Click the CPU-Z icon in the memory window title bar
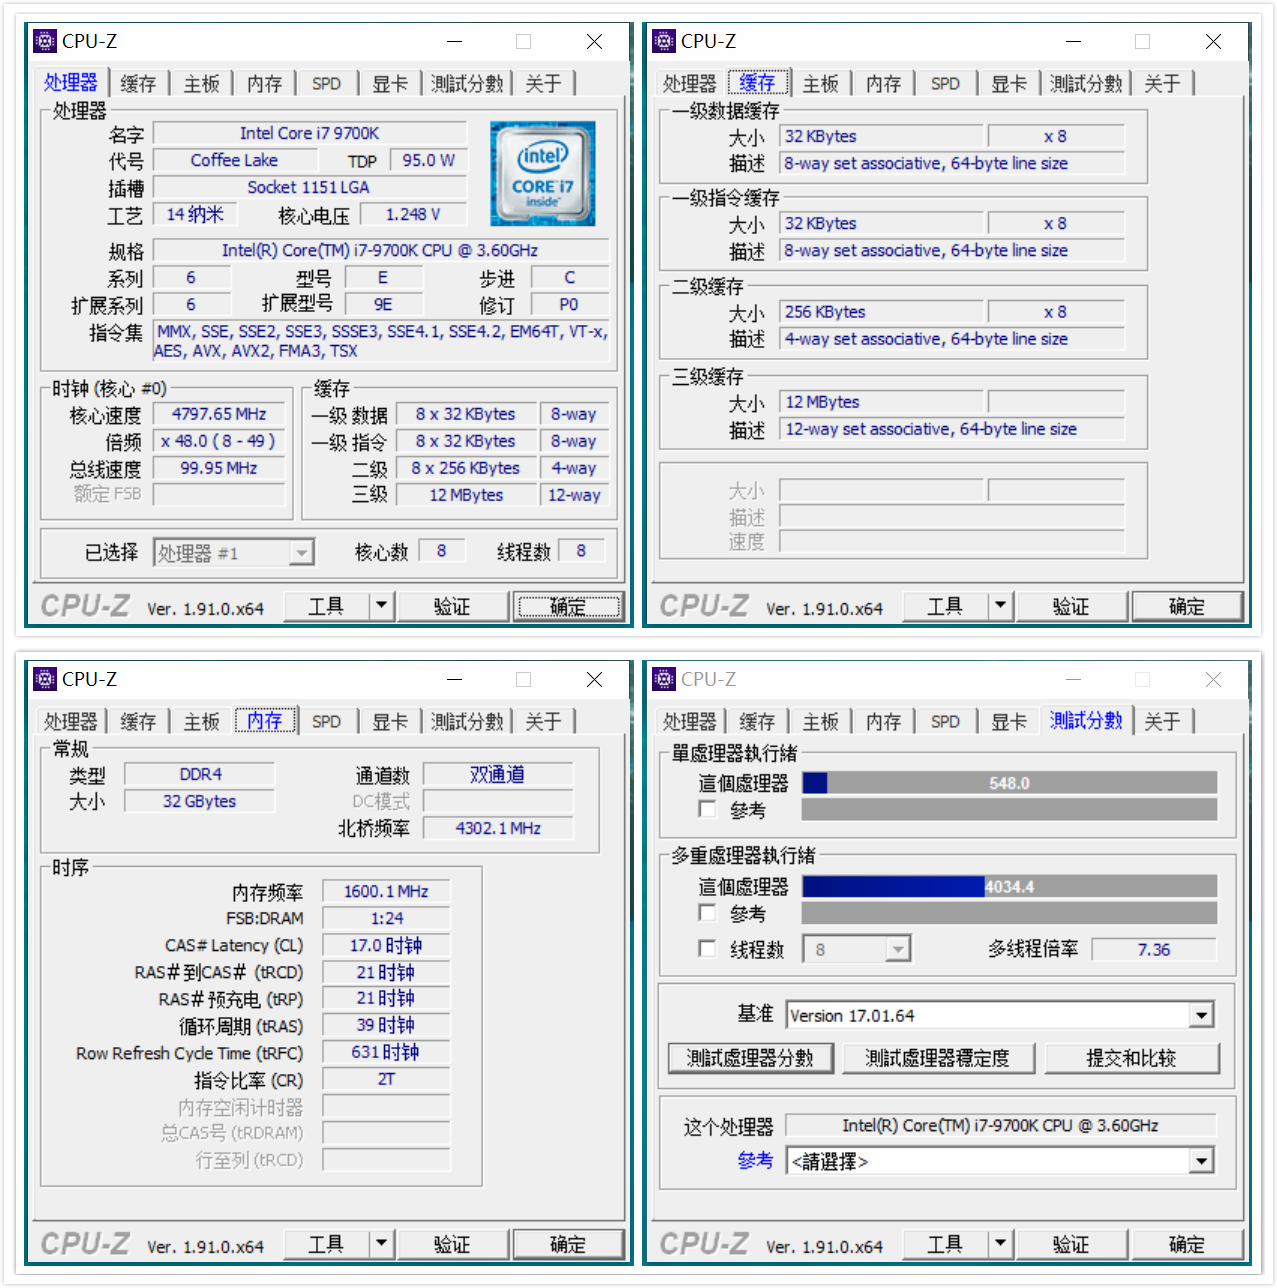1277x1288 pixels. [x=44, y=679]
